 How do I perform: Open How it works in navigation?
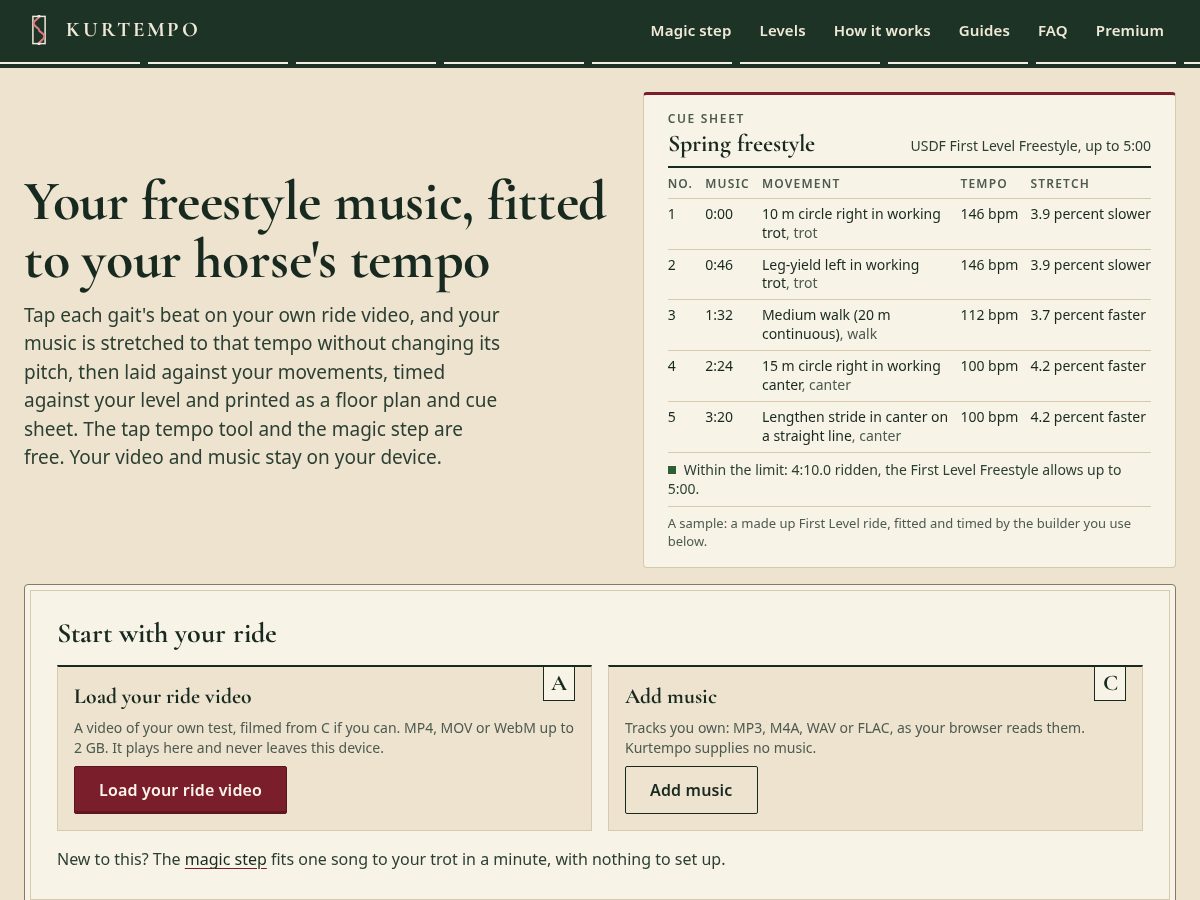[882, 31]
